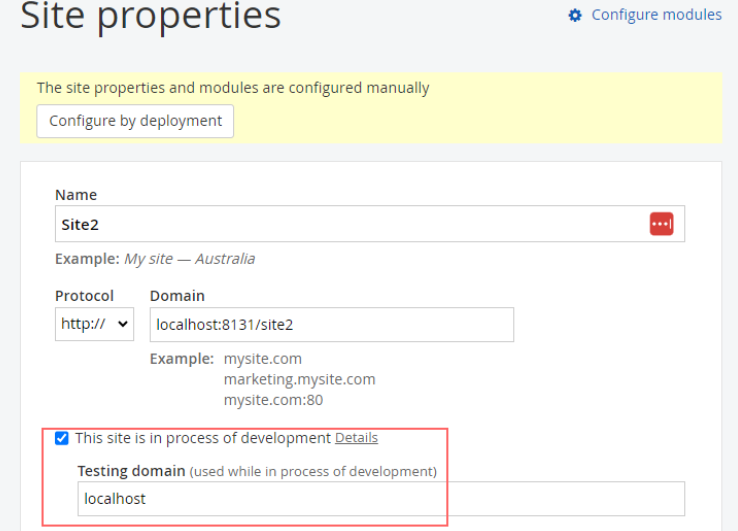Click the Domain field with localhost:8131/site2
738x531 pixels.
(x=331, y=324)
